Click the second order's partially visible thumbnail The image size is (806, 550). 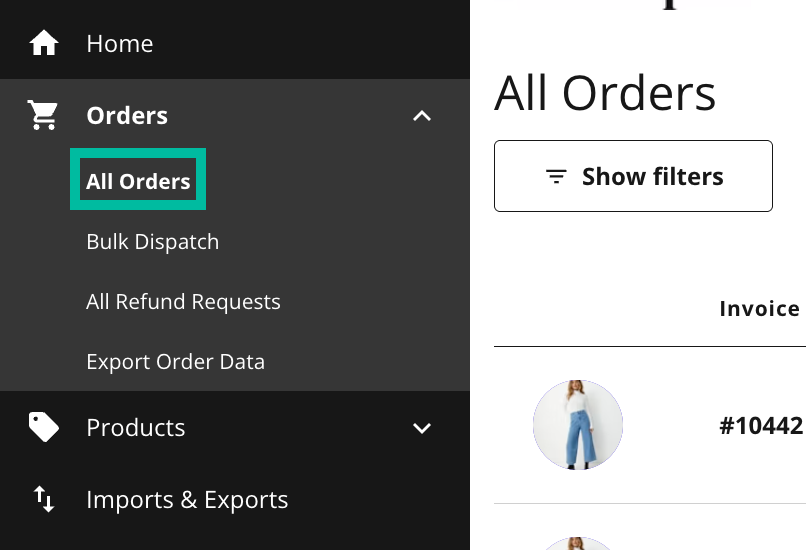(578, 543)
